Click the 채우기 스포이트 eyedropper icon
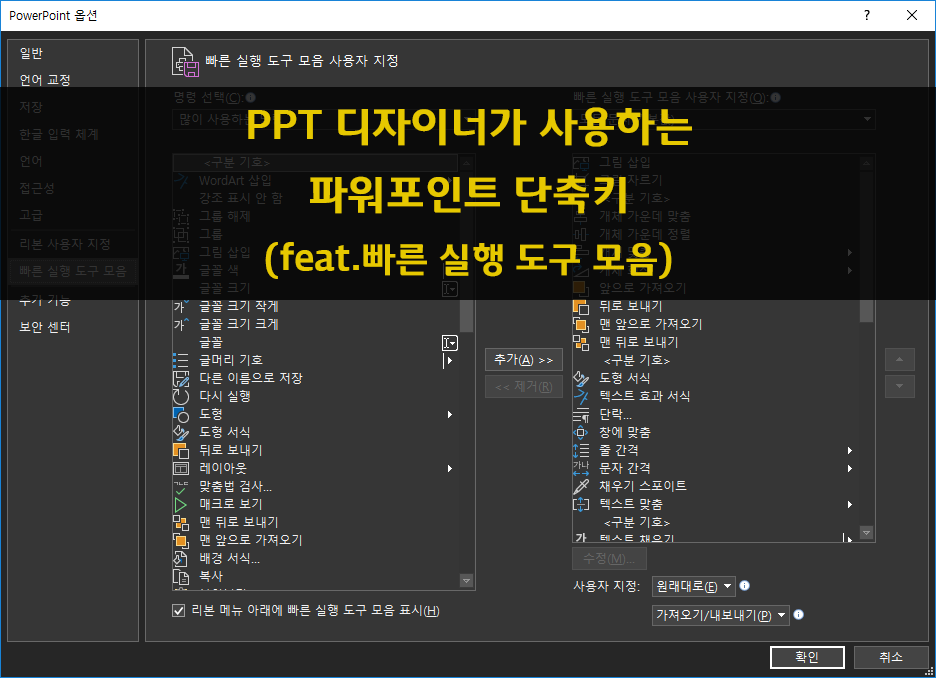Image resolution: width=936 pixels, height=678 pixels. pyautogui.click(x=581, y=486)
